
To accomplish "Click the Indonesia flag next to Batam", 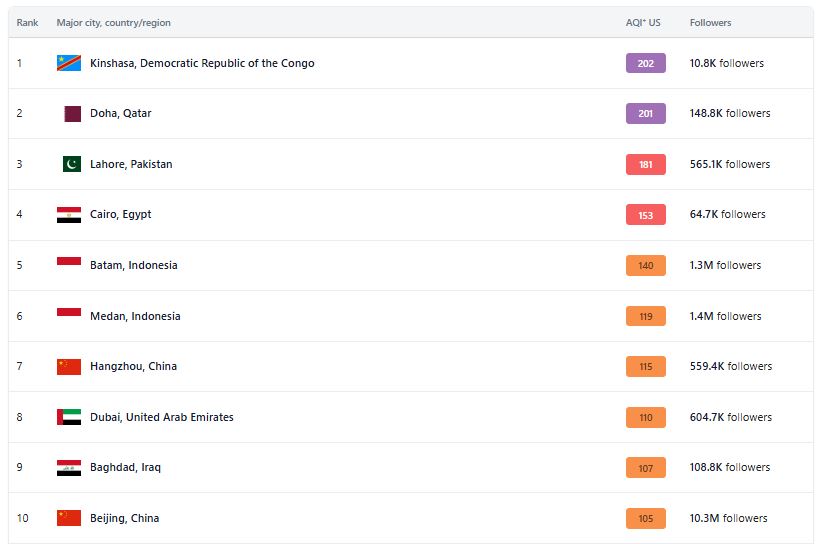I will [x=69, y=263].
